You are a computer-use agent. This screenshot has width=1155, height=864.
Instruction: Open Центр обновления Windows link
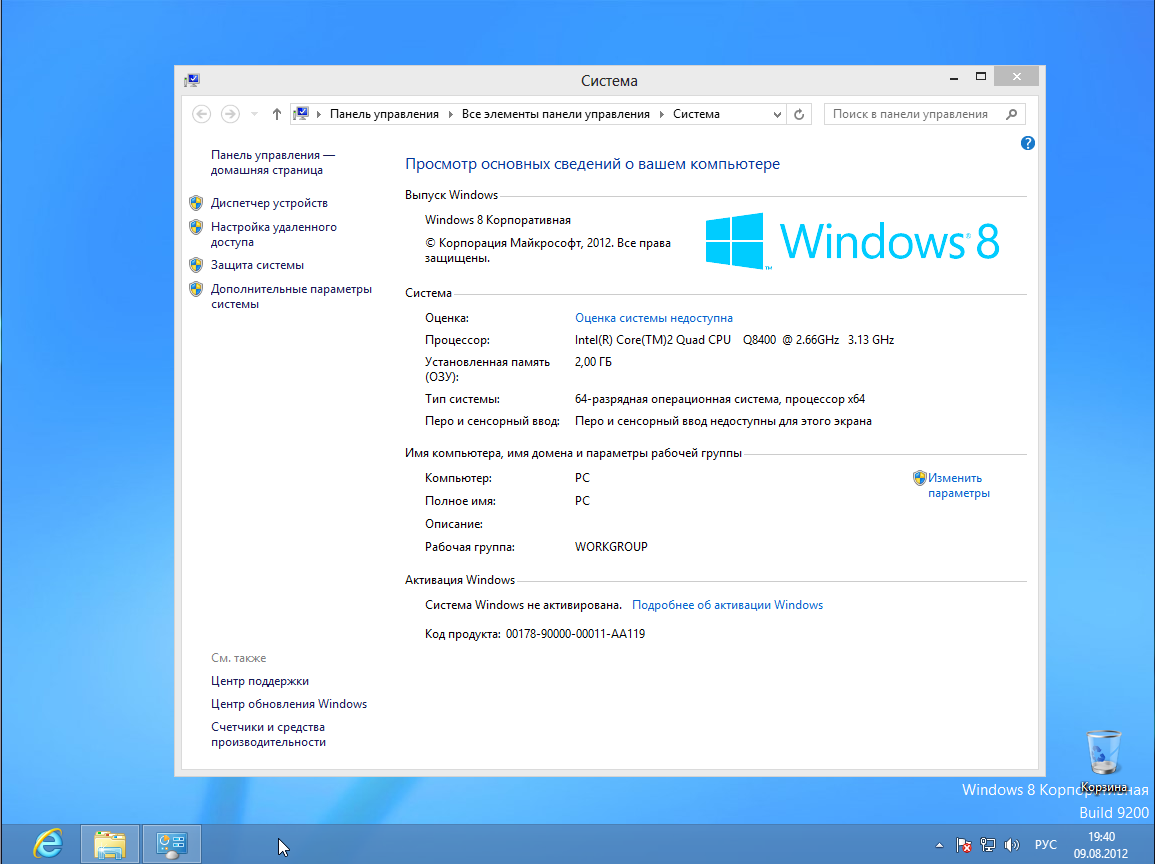[289, 703]
